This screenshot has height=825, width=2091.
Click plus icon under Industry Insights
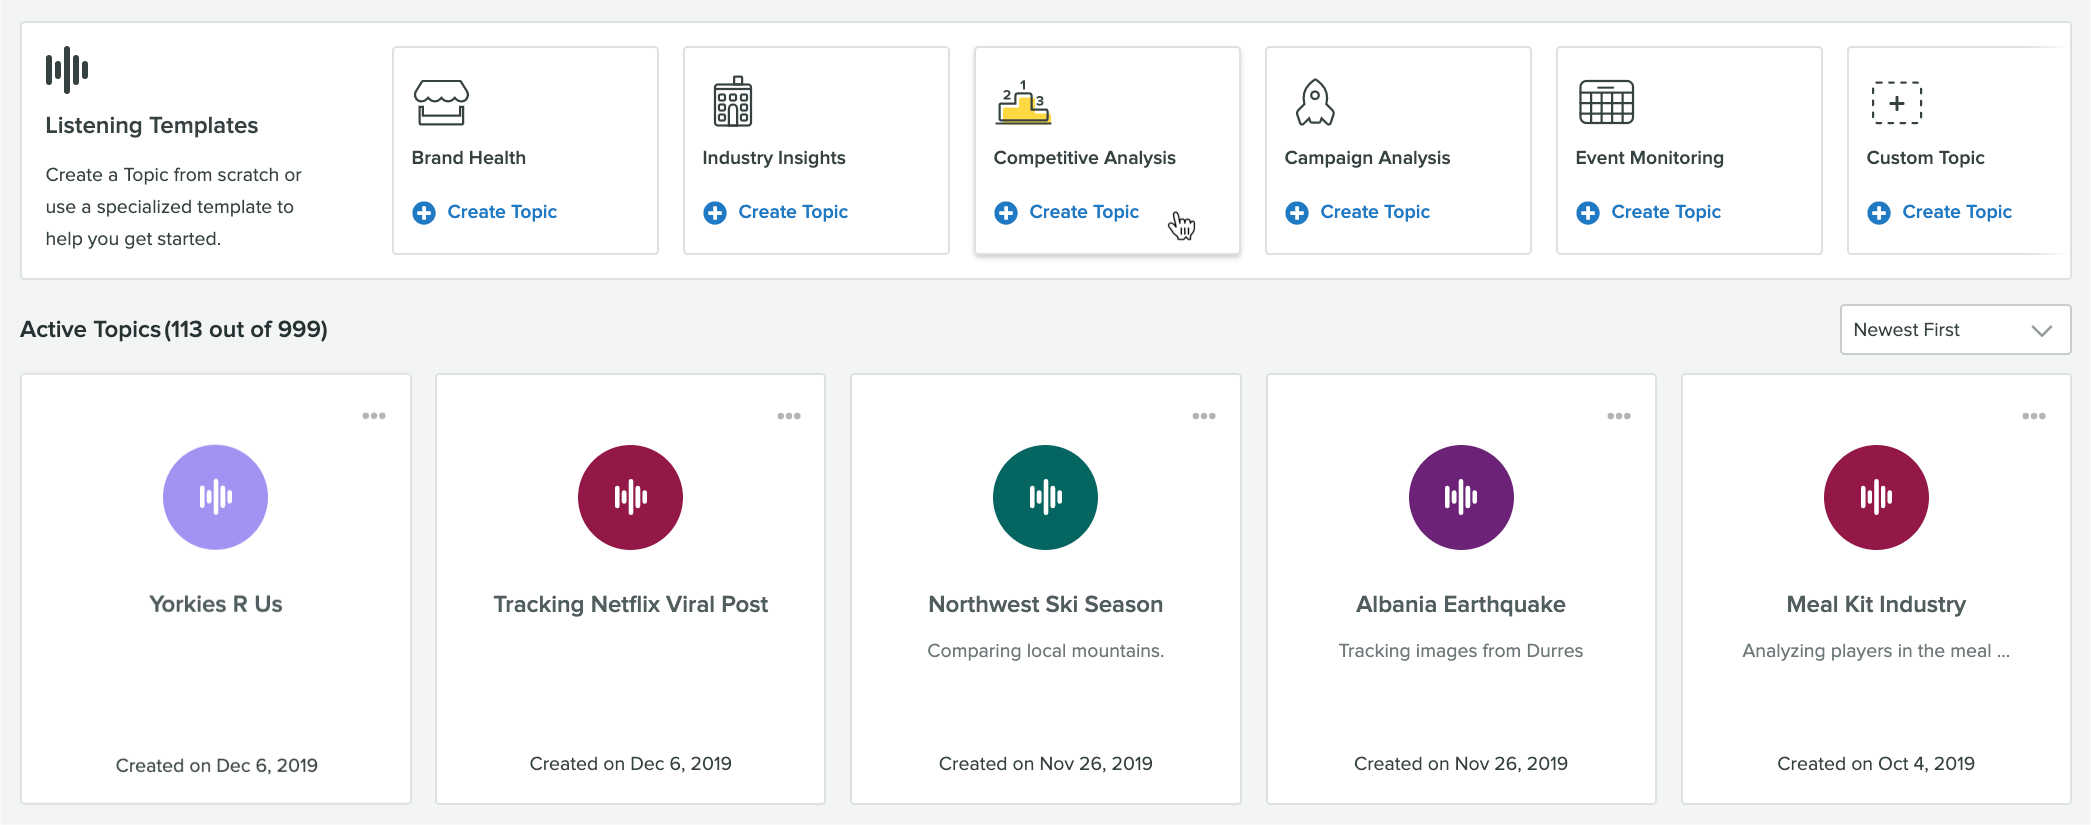tap(715, 213)
